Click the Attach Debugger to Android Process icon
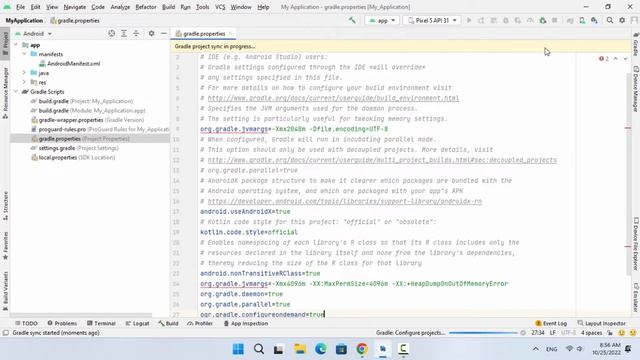The width and height of the screenshot is (640, 360). [542, 20]
